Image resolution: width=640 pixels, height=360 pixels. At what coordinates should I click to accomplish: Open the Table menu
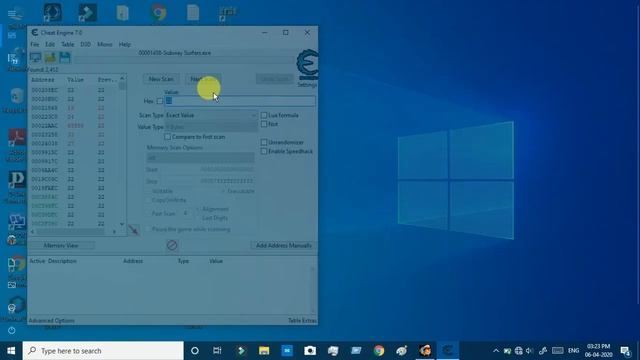pyautogui.click(x=67, y=44)
